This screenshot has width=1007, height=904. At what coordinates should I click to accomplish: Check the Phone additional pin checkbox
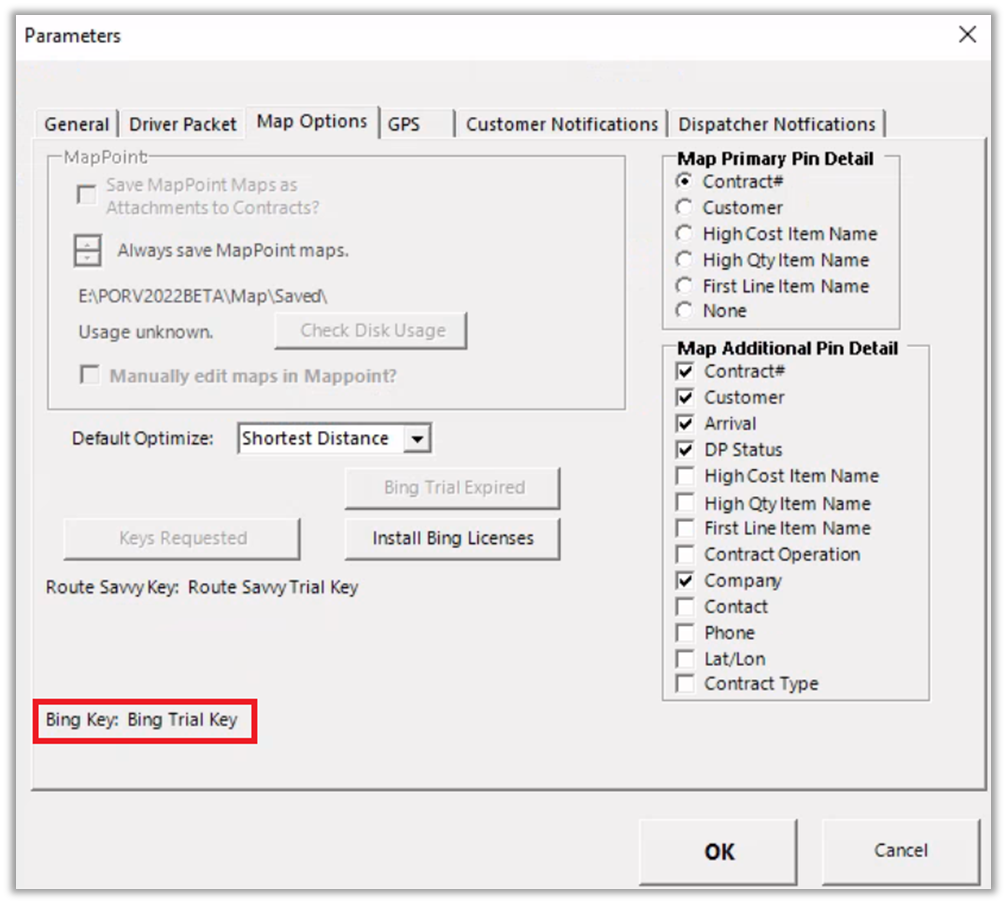pos(685,633)
